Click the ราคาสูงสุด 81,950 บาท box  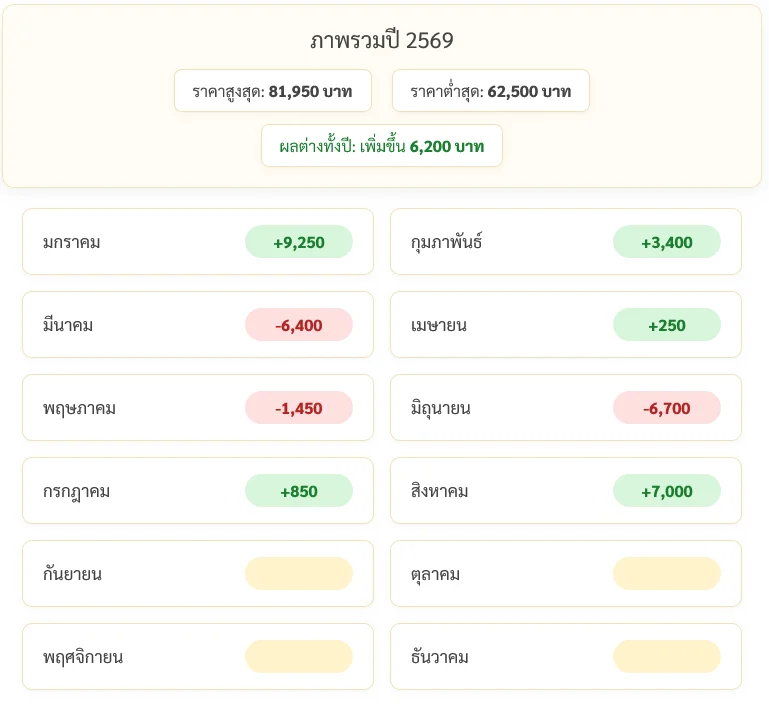coord(273,91)
